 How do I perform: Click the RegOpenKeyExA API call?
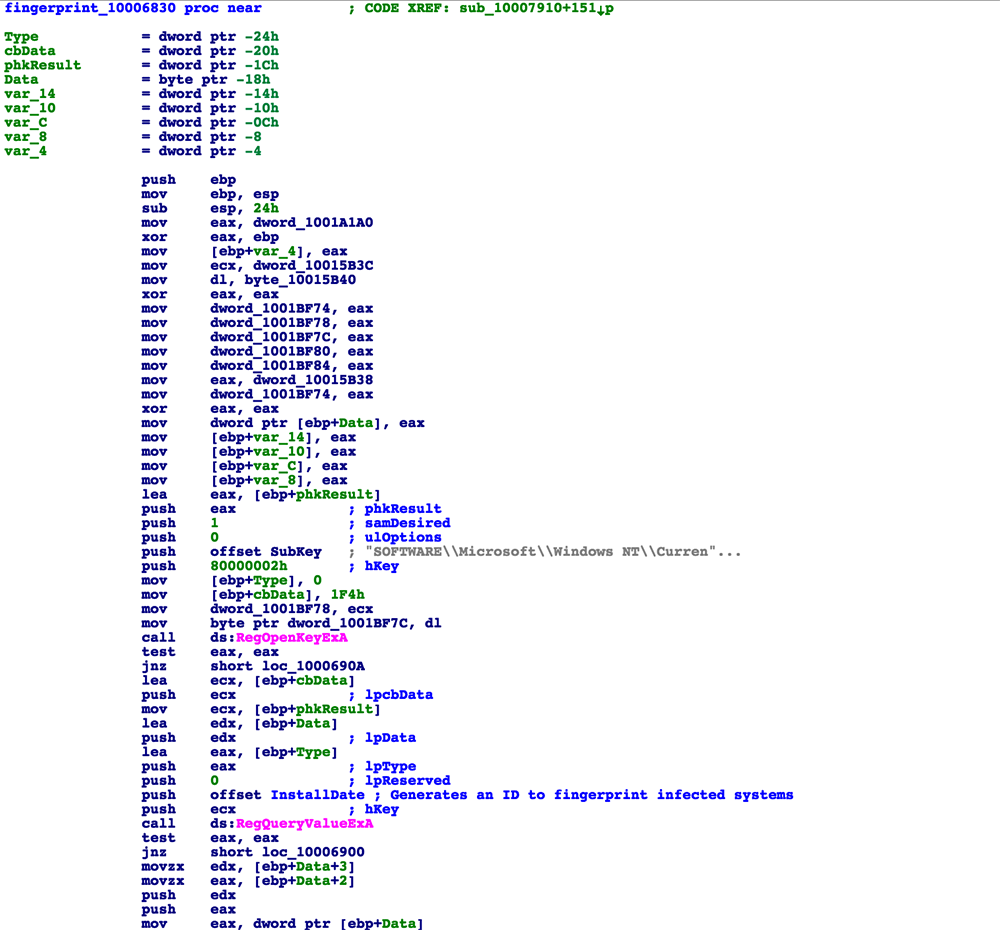tap(292, 638)
